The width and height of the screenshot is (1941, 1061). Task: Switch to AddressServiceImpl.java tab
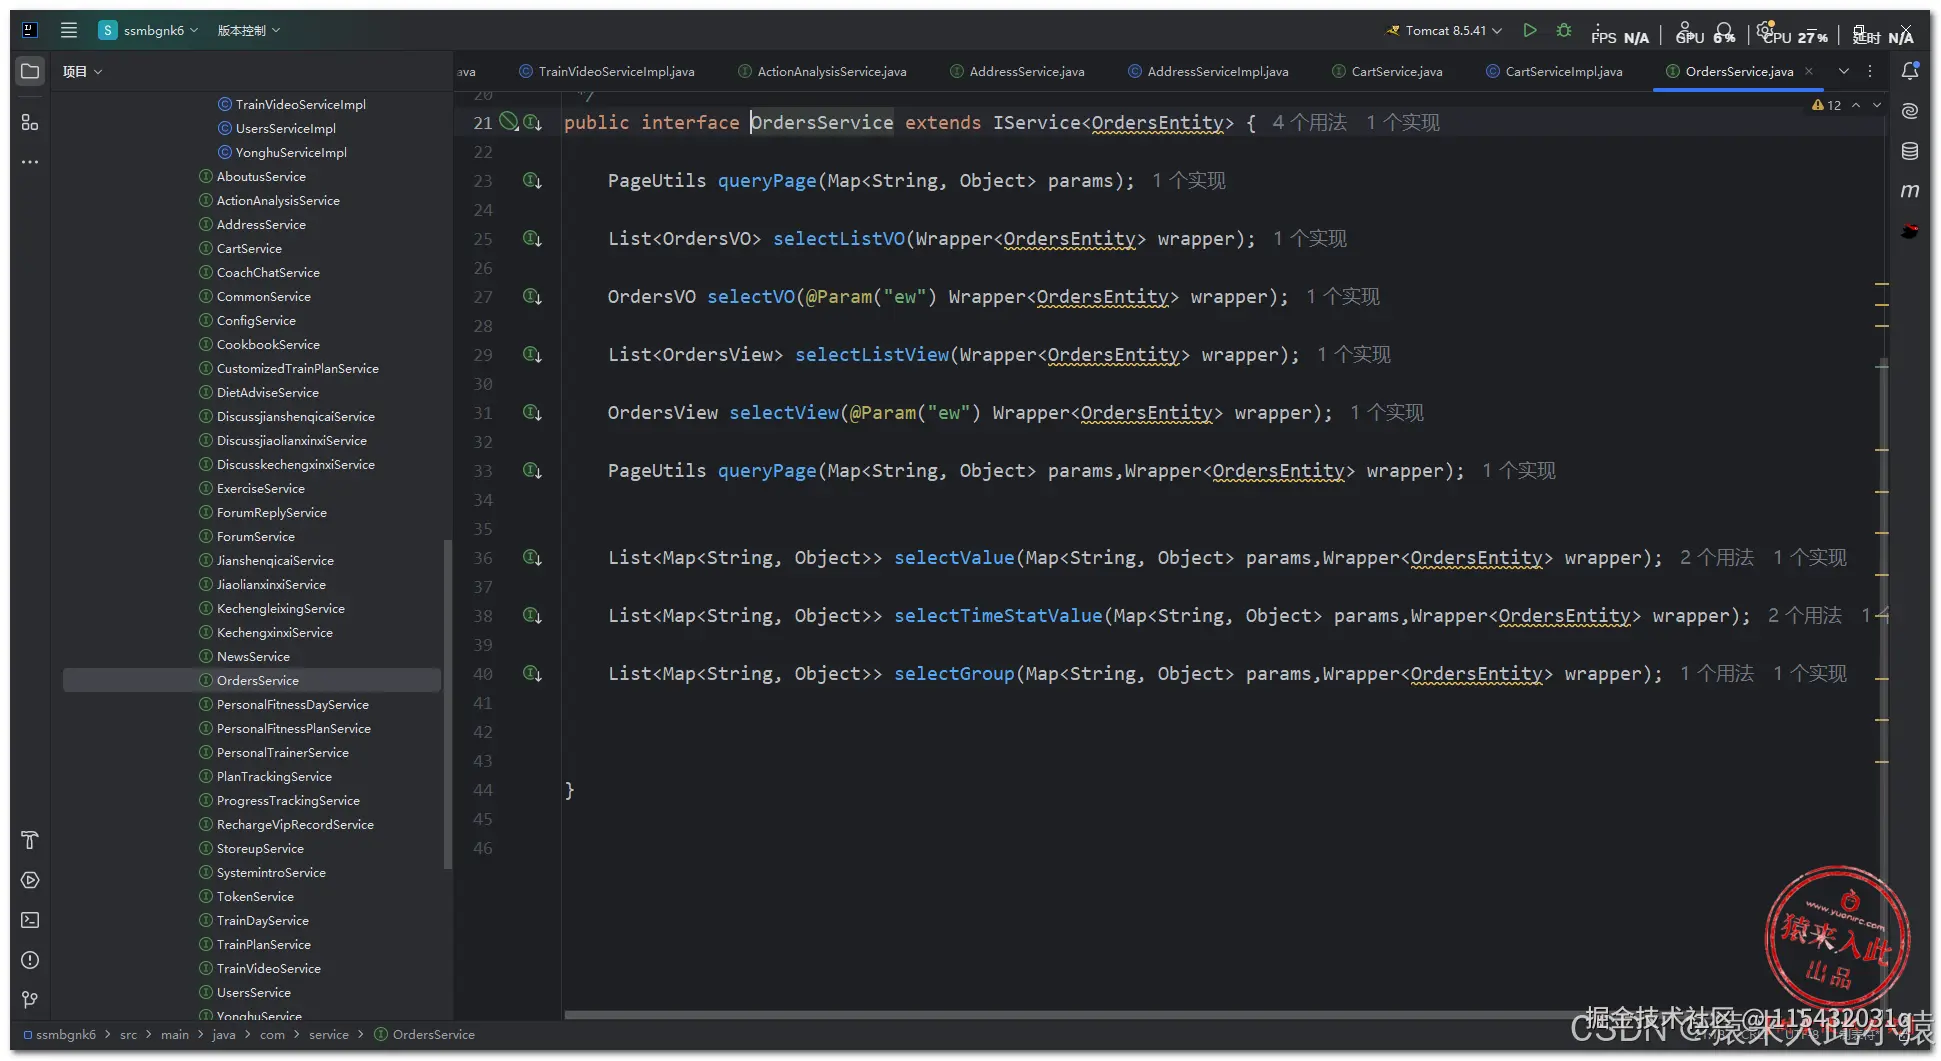(1208, 71)
